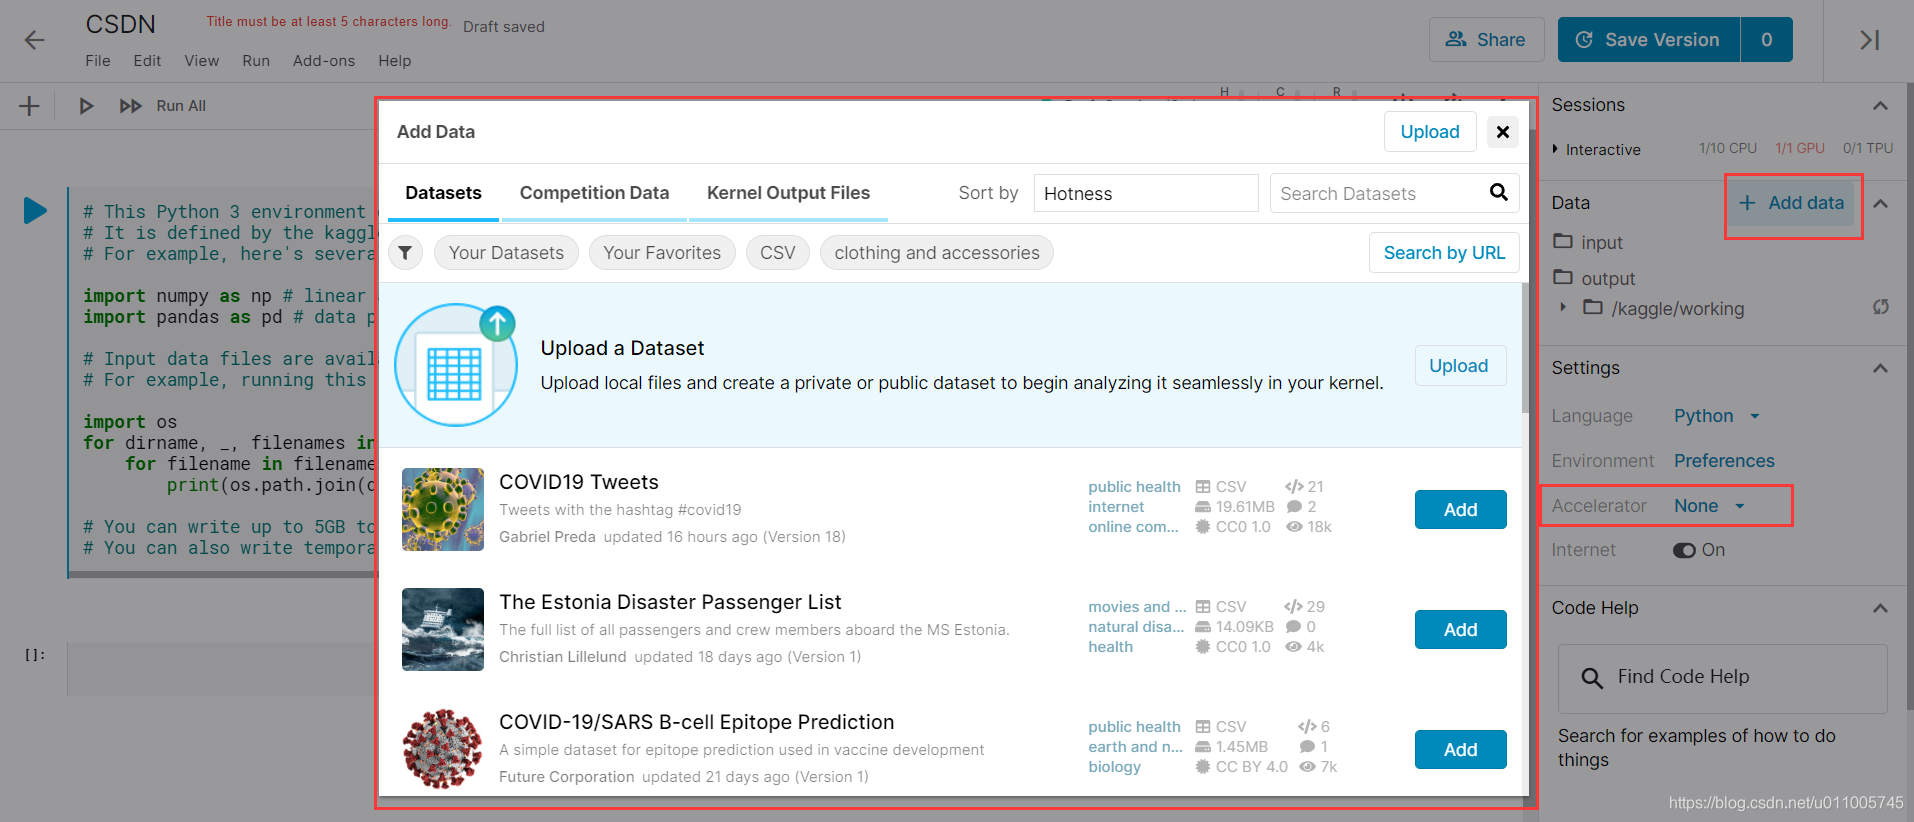Click the version count 0 button
This screenshot has width=1914, height=822.
coord(1767,40)
